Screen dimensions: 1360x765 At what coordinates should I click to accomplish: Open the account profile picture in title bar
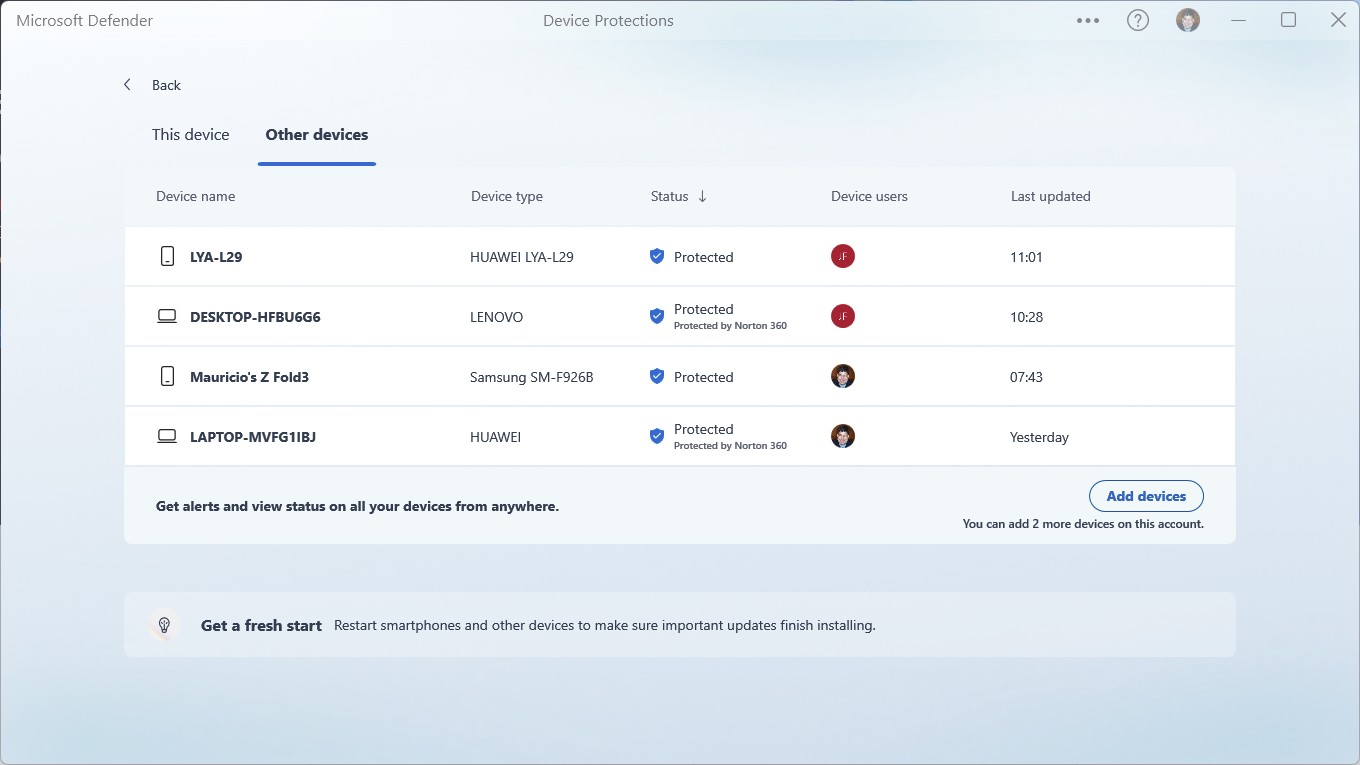[1188, 20]
